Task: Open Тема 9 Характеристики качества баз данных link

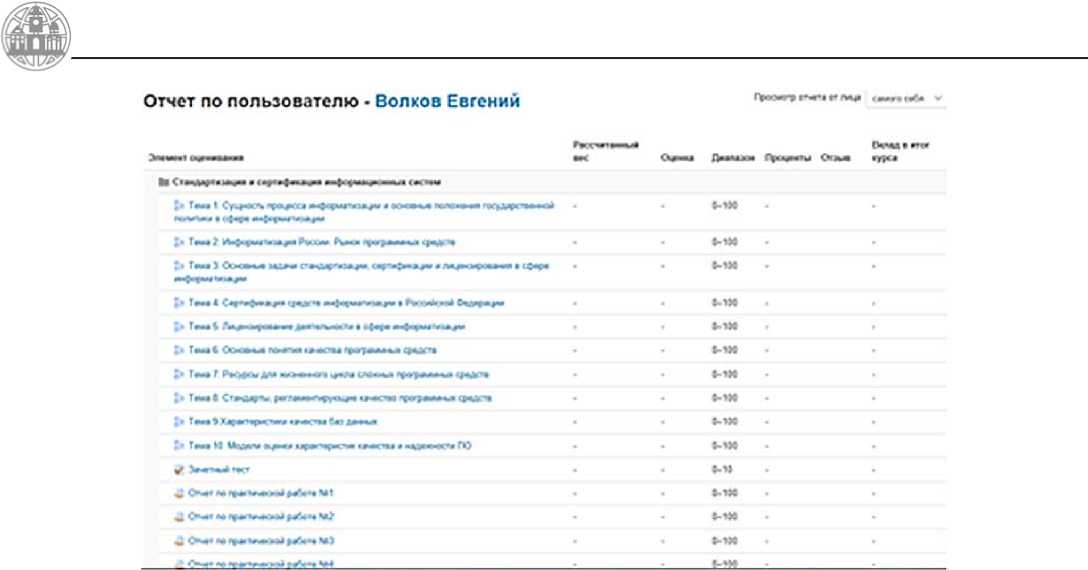Action: [283, 421]
